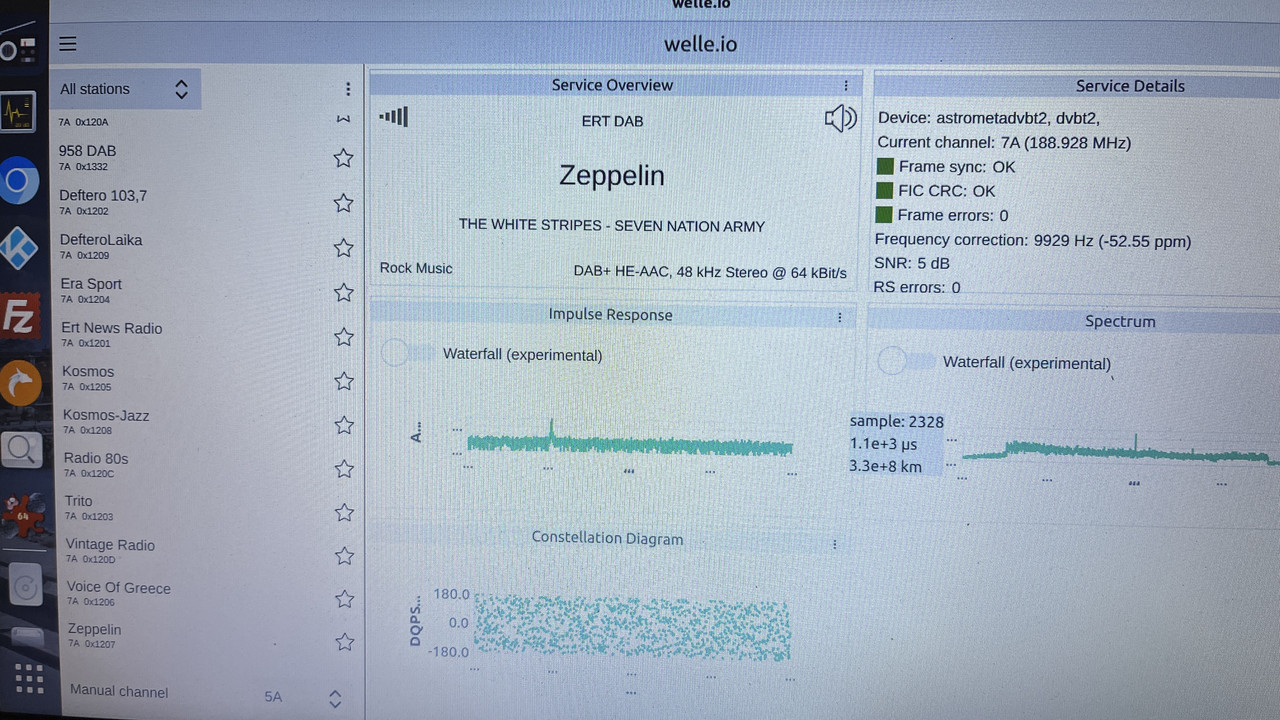
Task: Open the disc dock icon
Action: point(25,586)
